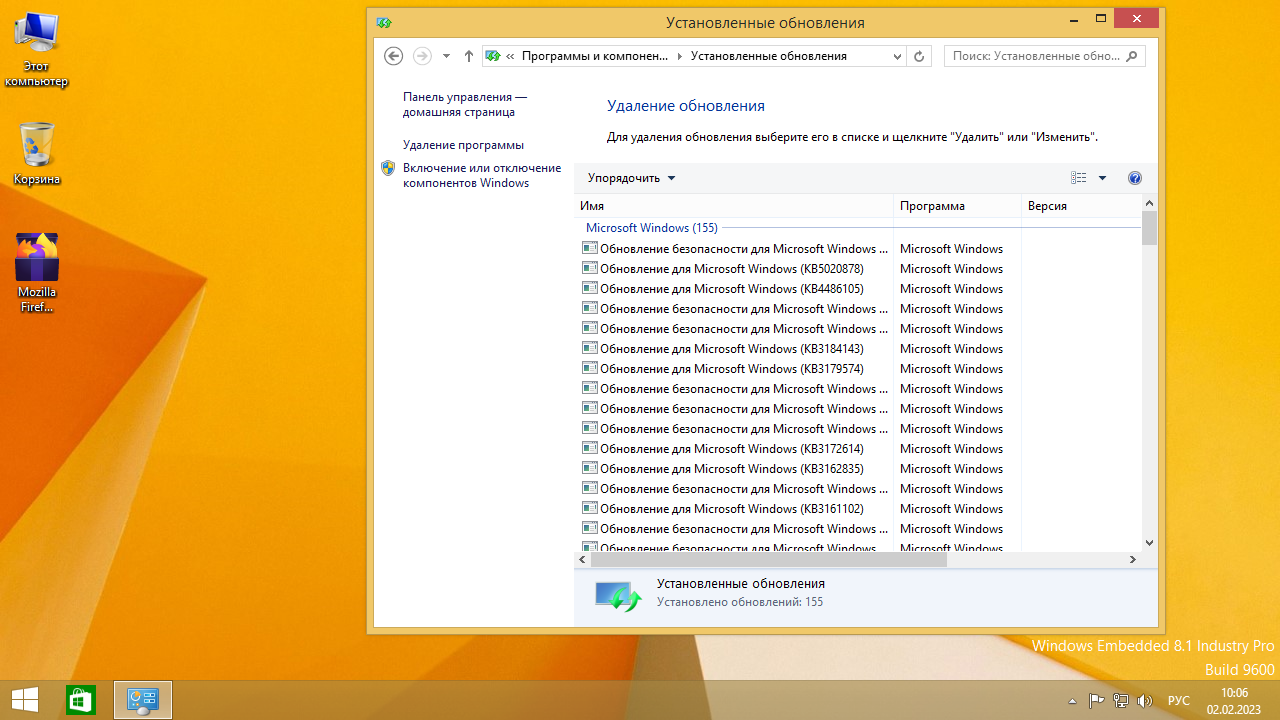Collapse the Microsoft Windows (155) group
This screenshot has height=720, width=1280.
point(651,228)
